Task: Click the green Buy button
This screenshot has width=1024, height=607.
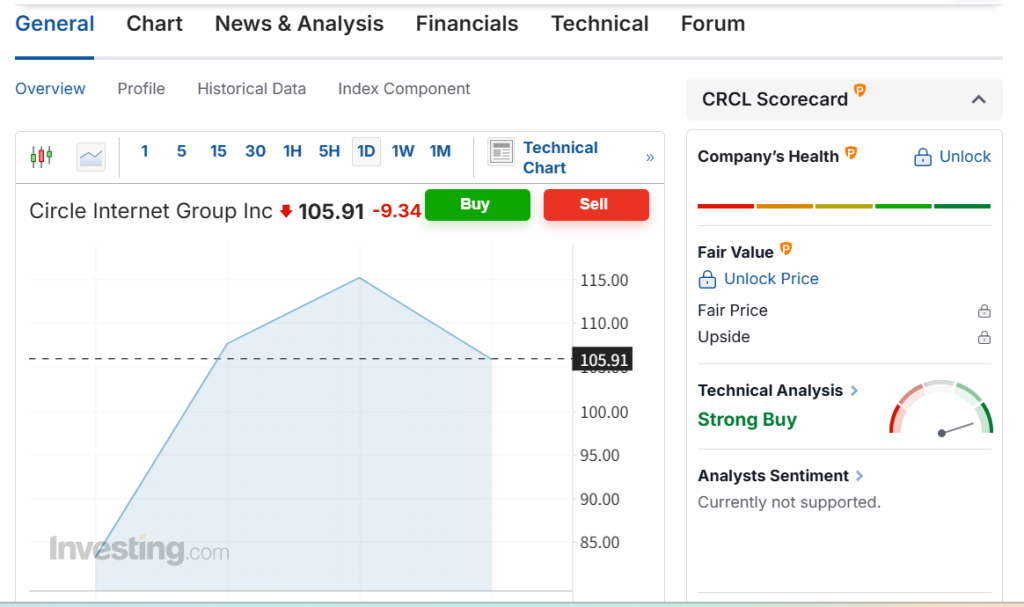Action: [477, 205]
